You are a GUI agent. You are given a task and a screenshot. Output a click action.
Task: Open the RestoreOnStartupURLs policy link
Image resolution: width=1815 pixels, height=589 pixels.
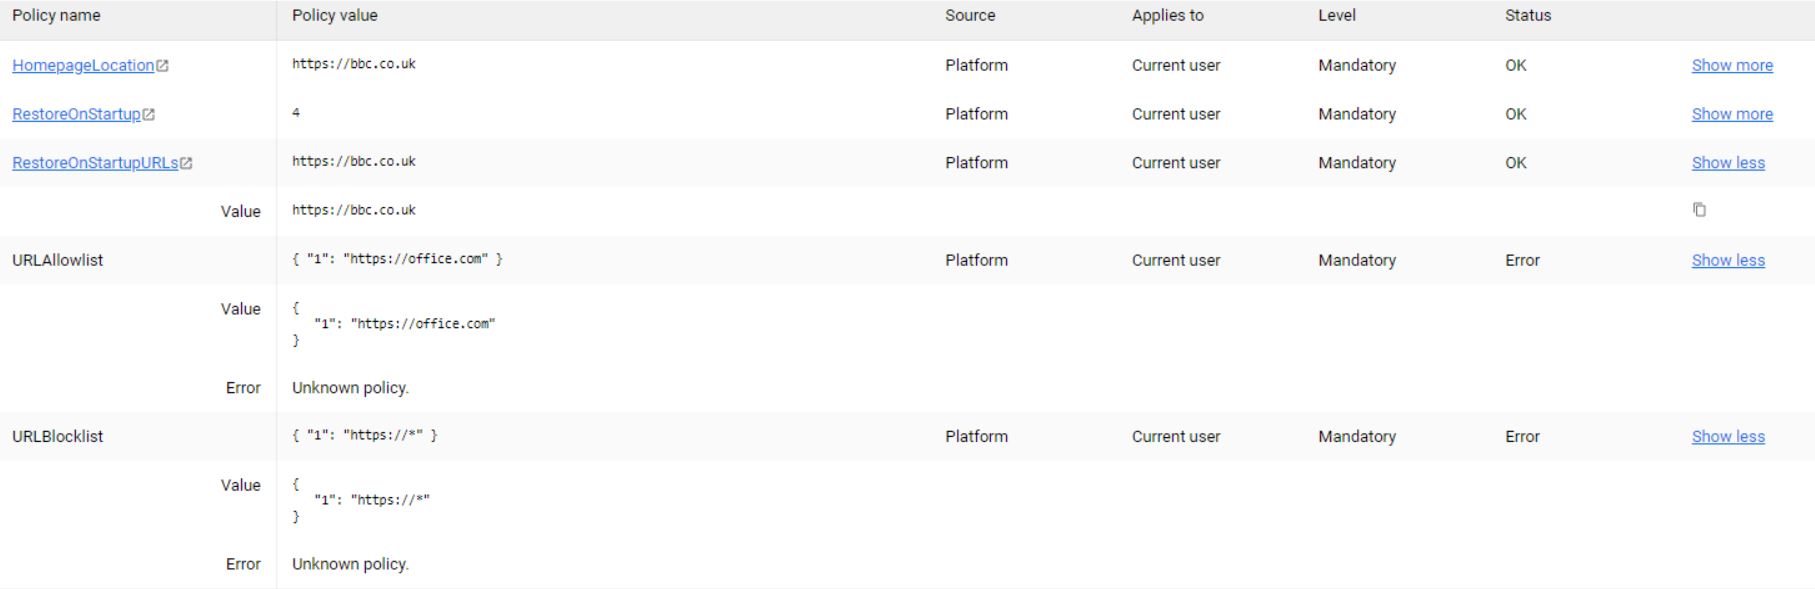95,163
